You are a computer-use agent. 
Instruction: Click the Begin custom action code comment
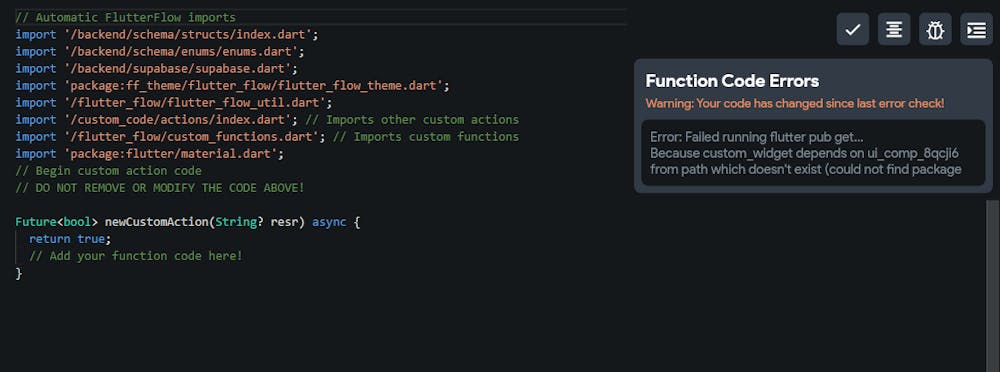(x=108, y=170)
